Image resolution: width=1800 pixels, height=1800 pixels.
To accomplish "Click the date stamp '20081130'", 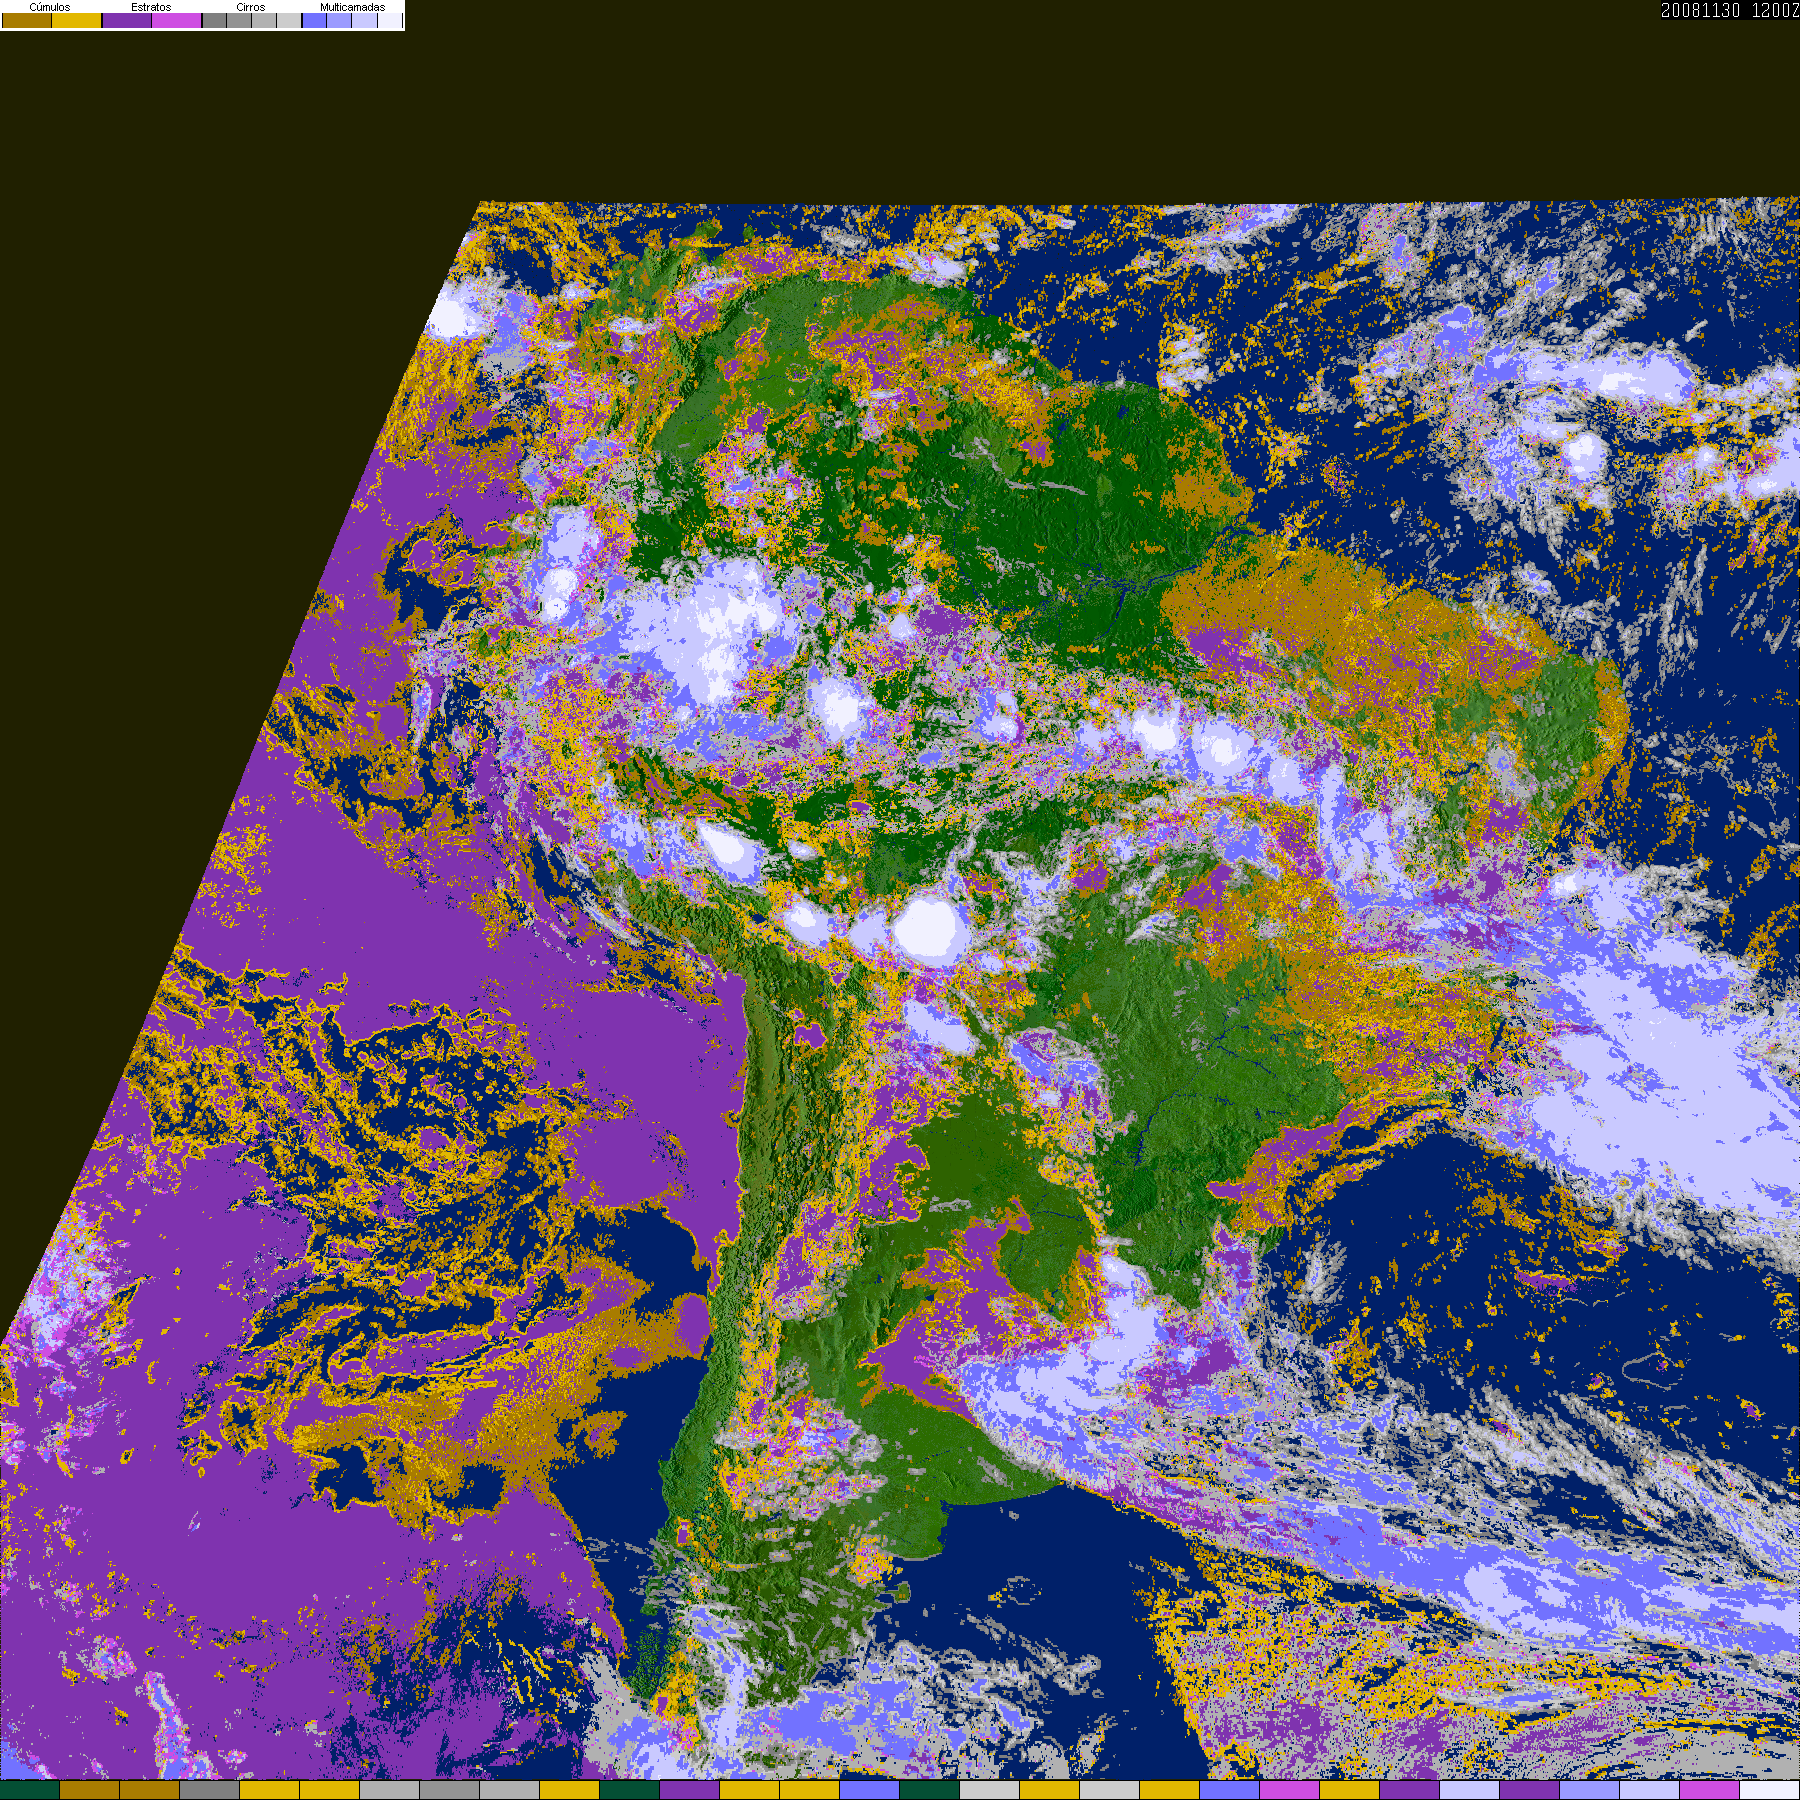I will click(1701, 10).
